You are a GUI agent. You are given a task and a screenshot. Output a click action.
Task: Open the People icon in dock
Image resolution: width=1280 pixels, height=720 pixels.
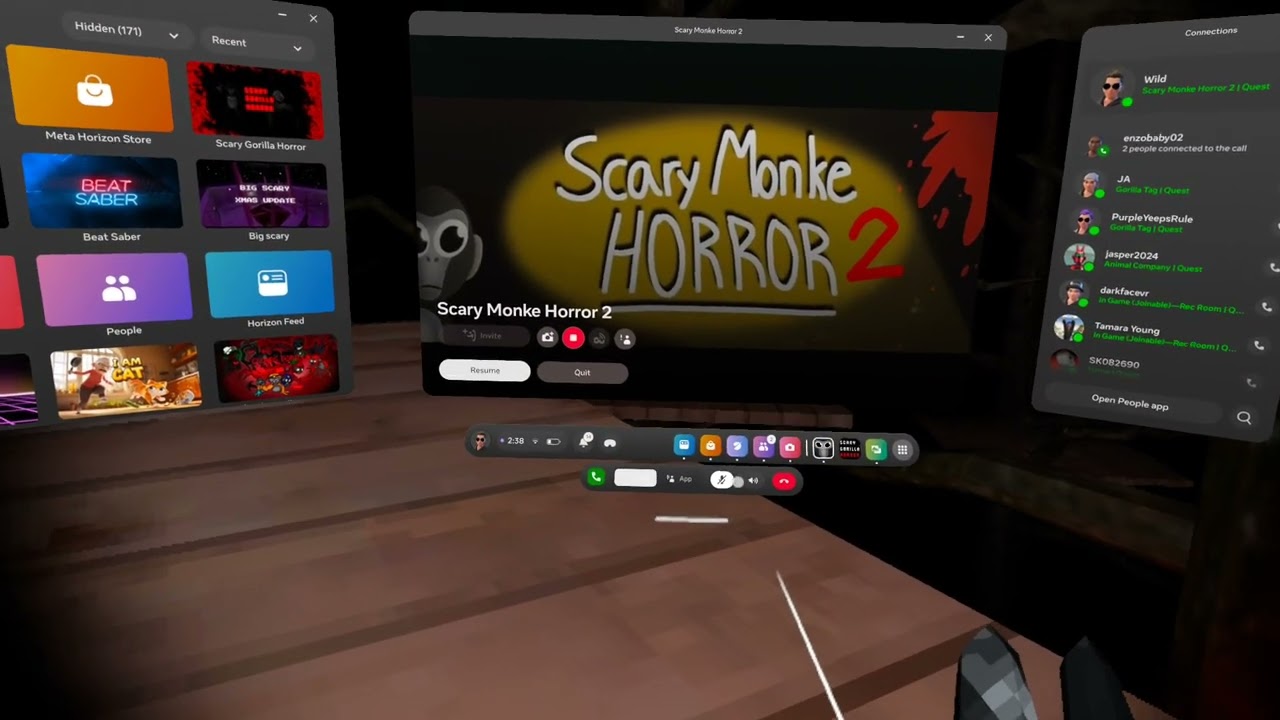coord(763,447)
